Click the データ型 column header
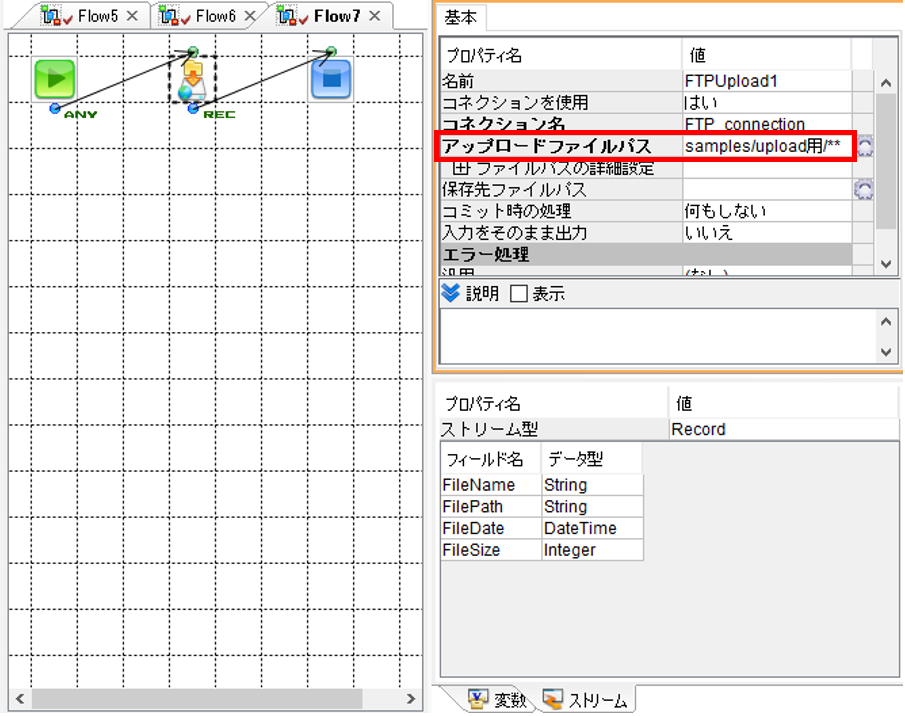This screenshot has width=905, height=716. (x=592, y=459)
